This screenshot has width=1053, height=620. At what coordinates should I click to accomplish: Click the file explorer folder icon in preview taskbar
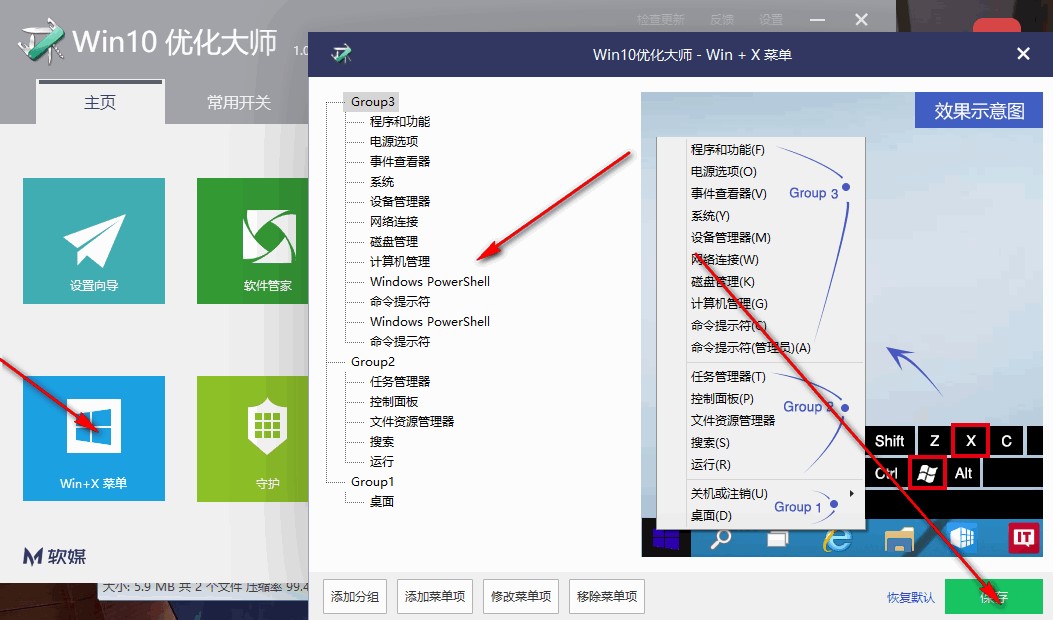tap(899, 539)
